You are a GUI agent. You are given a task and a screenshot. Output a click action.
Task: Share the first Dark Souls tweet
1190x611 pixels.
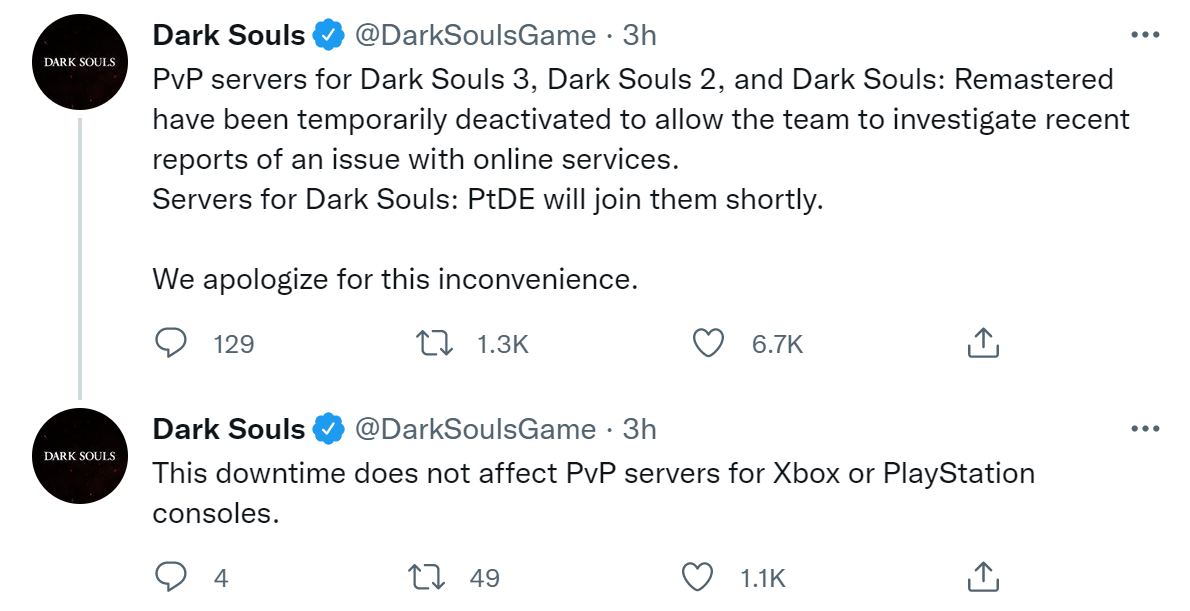[x=983, y=344]
